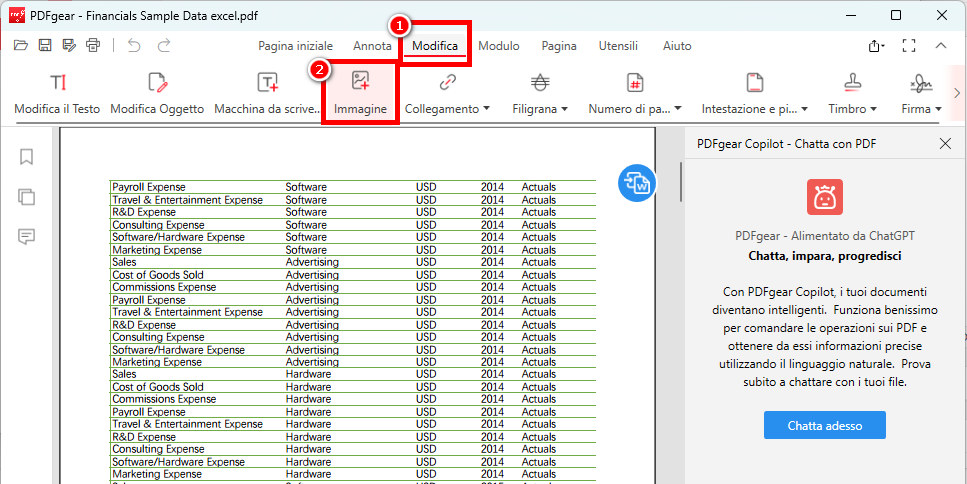
Task: Collapse the ribbon with the chevron
Action: 941,46
